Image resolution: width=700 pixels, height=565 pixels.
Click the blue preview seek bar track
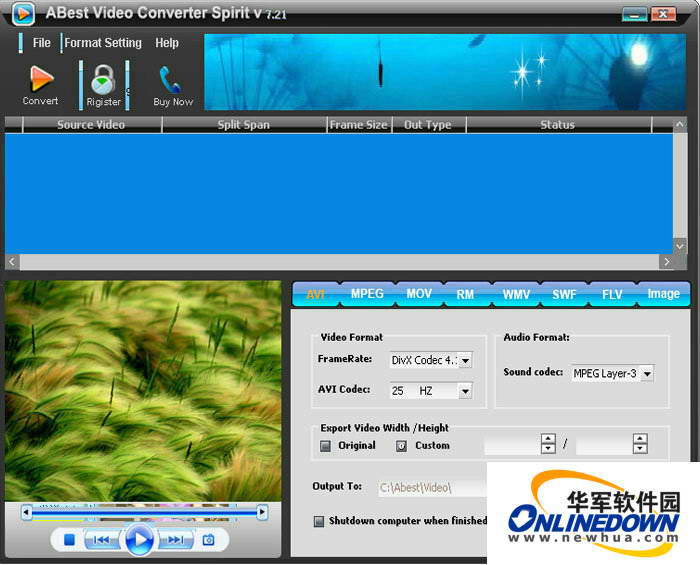coord(144,512)
